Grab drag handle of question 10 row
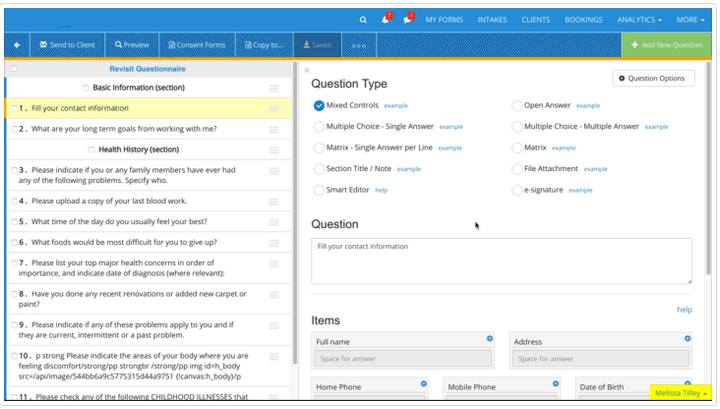720x409 pixels. 274,356
